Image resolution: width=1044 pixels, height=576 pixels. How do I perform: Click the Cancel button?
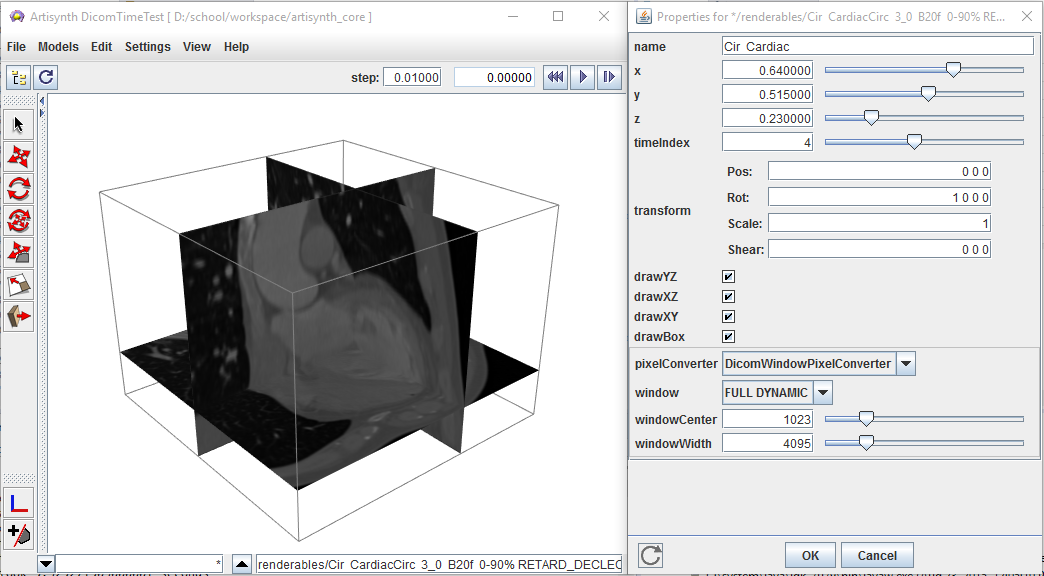click(x=877, y=556)
